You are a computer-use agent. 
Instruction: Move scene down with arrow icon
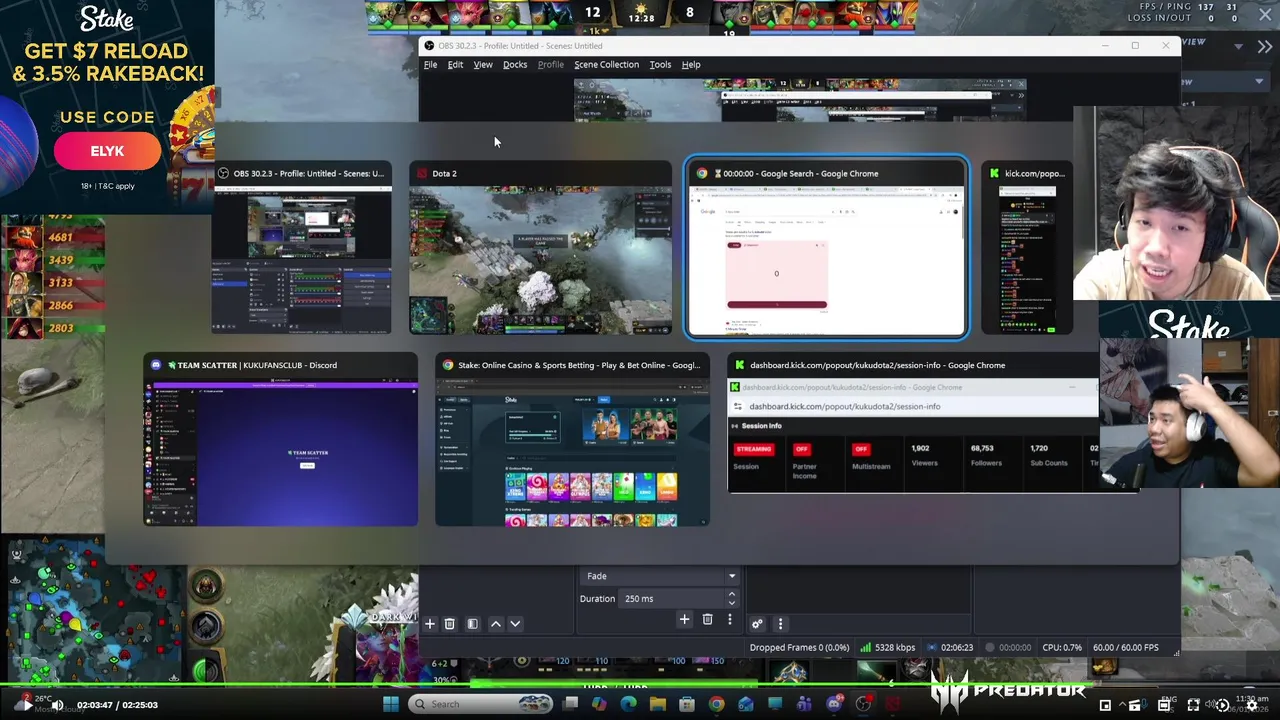(x=515, y=623)
